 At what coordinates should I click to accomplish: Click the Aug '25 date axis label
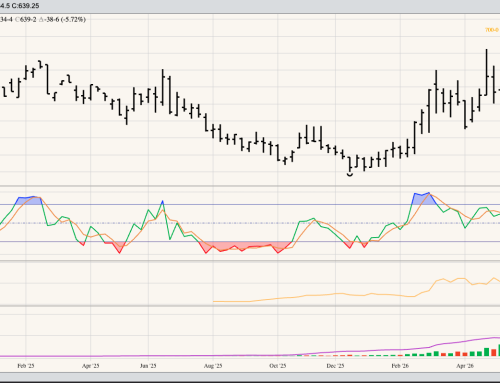coord(213,366)
